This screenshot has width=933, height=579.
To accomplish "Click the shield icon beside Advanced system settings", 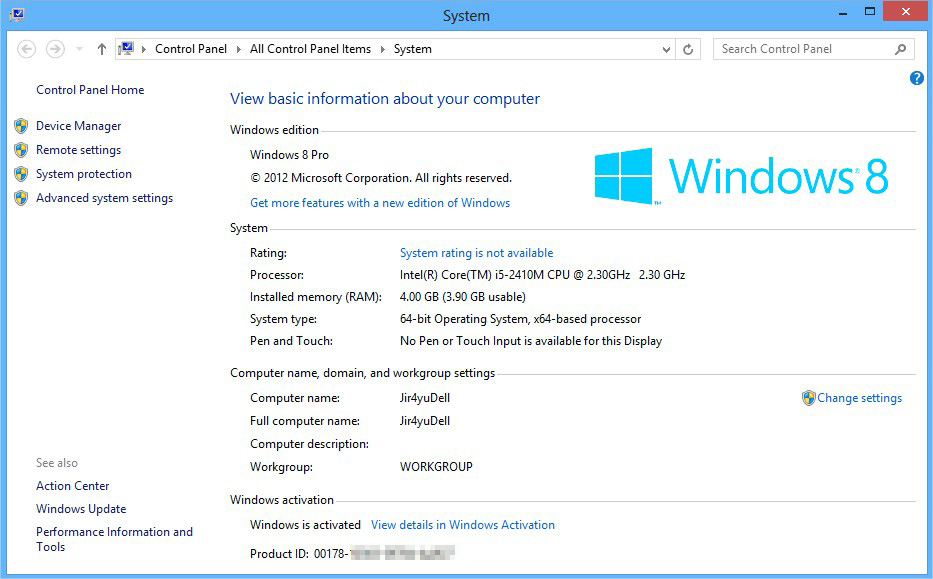I will (21, 198).
